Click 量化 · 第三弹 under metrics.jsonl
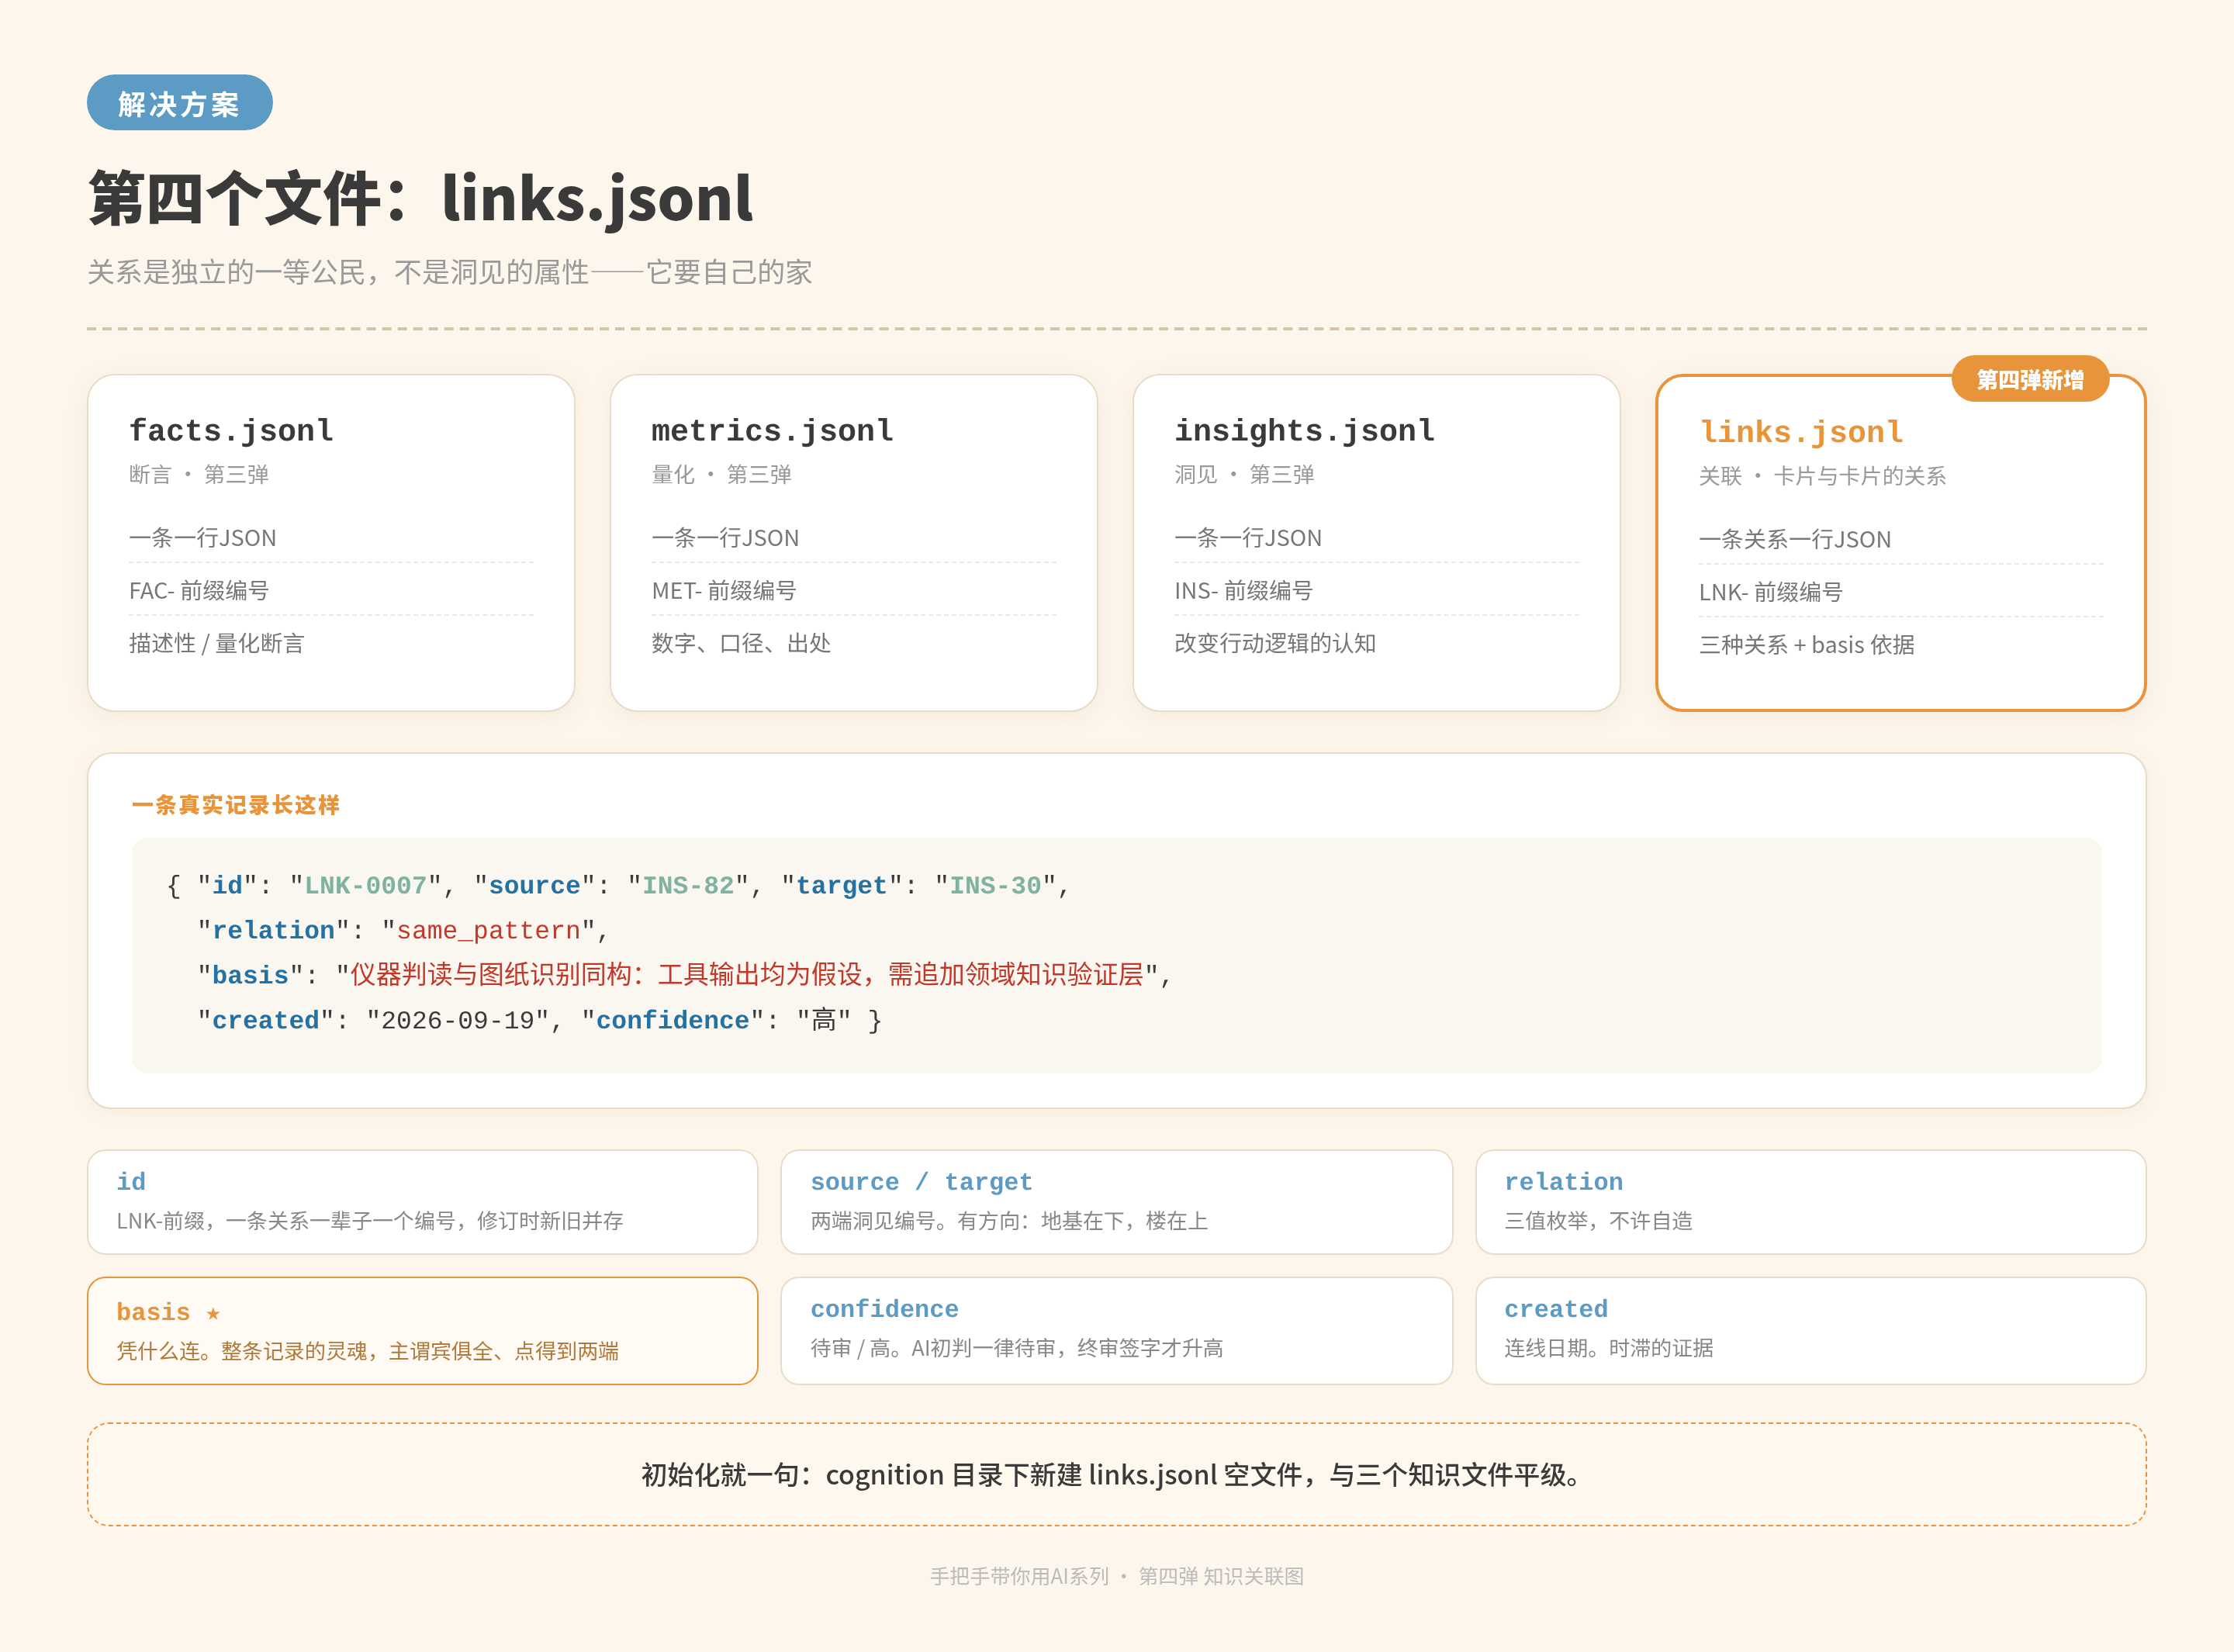 tap(721, 475)
